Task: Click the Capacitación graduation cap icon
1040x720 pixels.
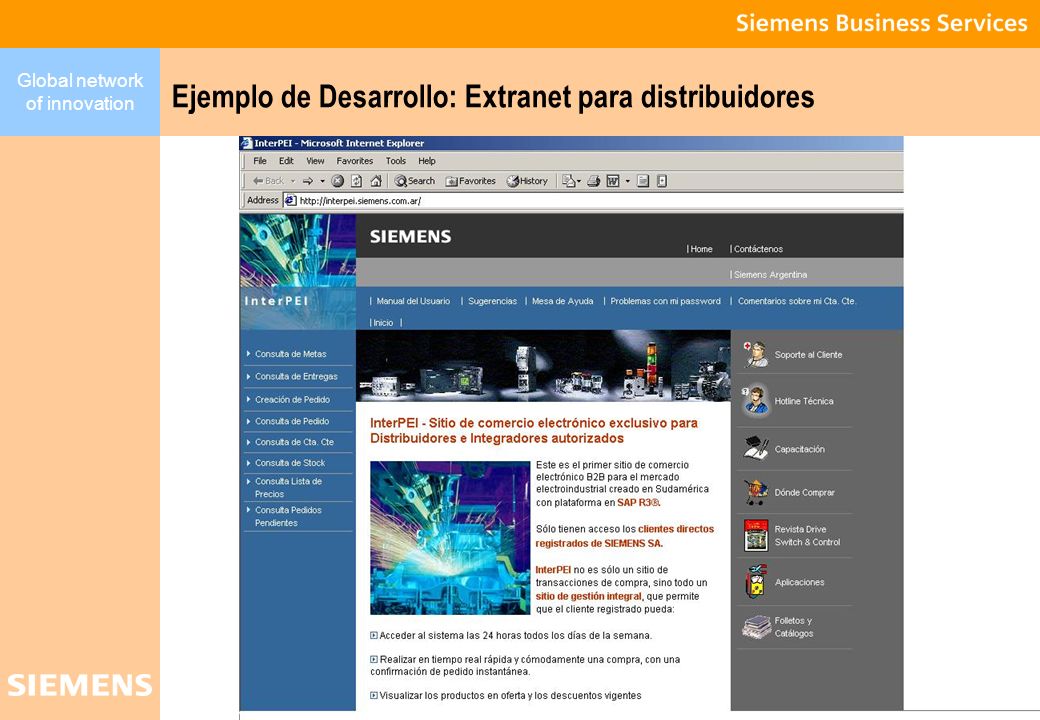Action: pos(755,448)
